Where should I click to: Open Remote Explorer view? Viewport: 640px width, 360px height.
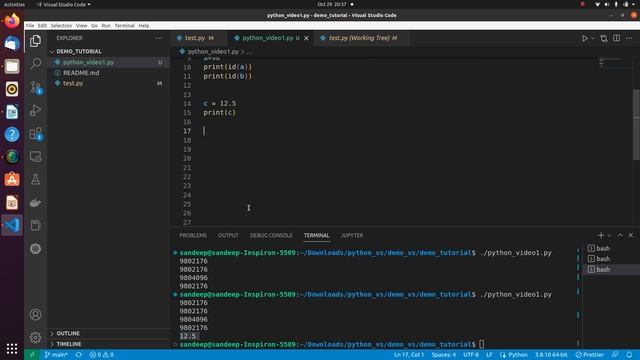tap(36, 157)
